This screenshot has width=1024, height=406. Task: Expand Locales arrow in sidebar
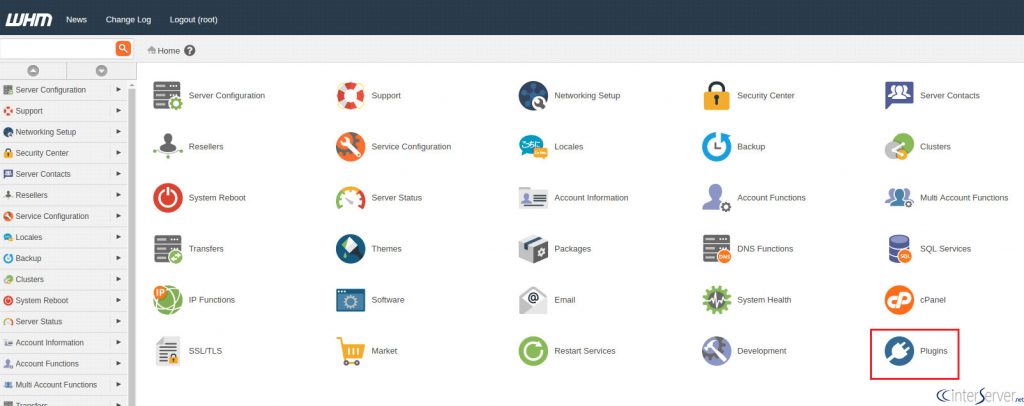[118, 236]
